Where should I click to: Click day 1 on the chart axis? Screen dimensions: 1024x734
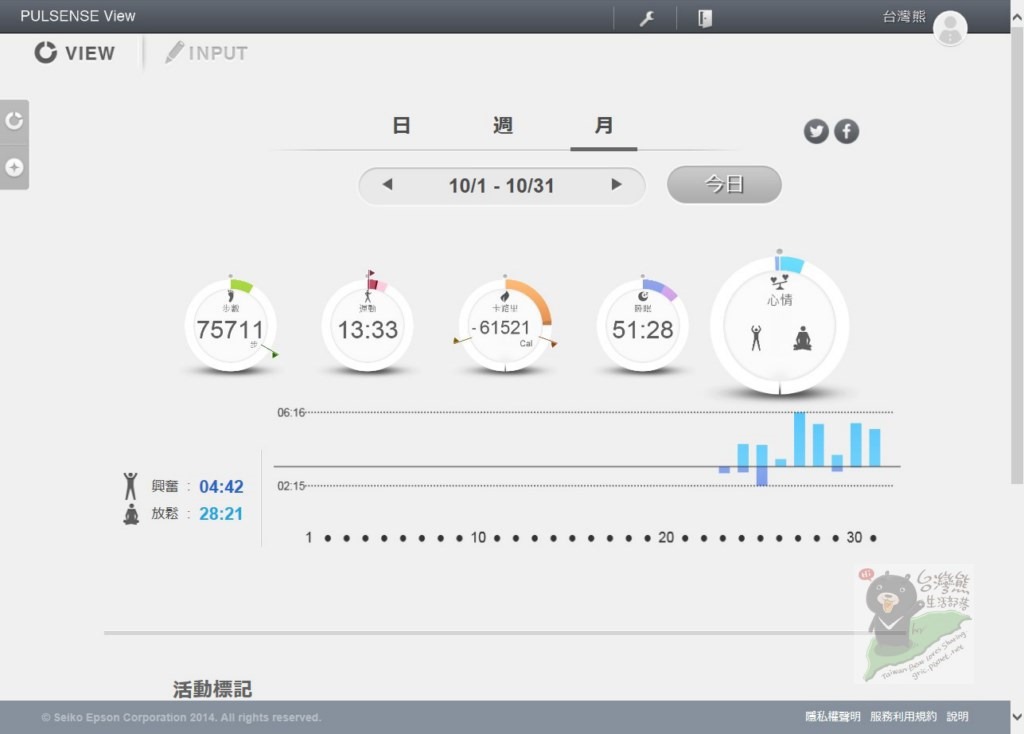[308, 537]
